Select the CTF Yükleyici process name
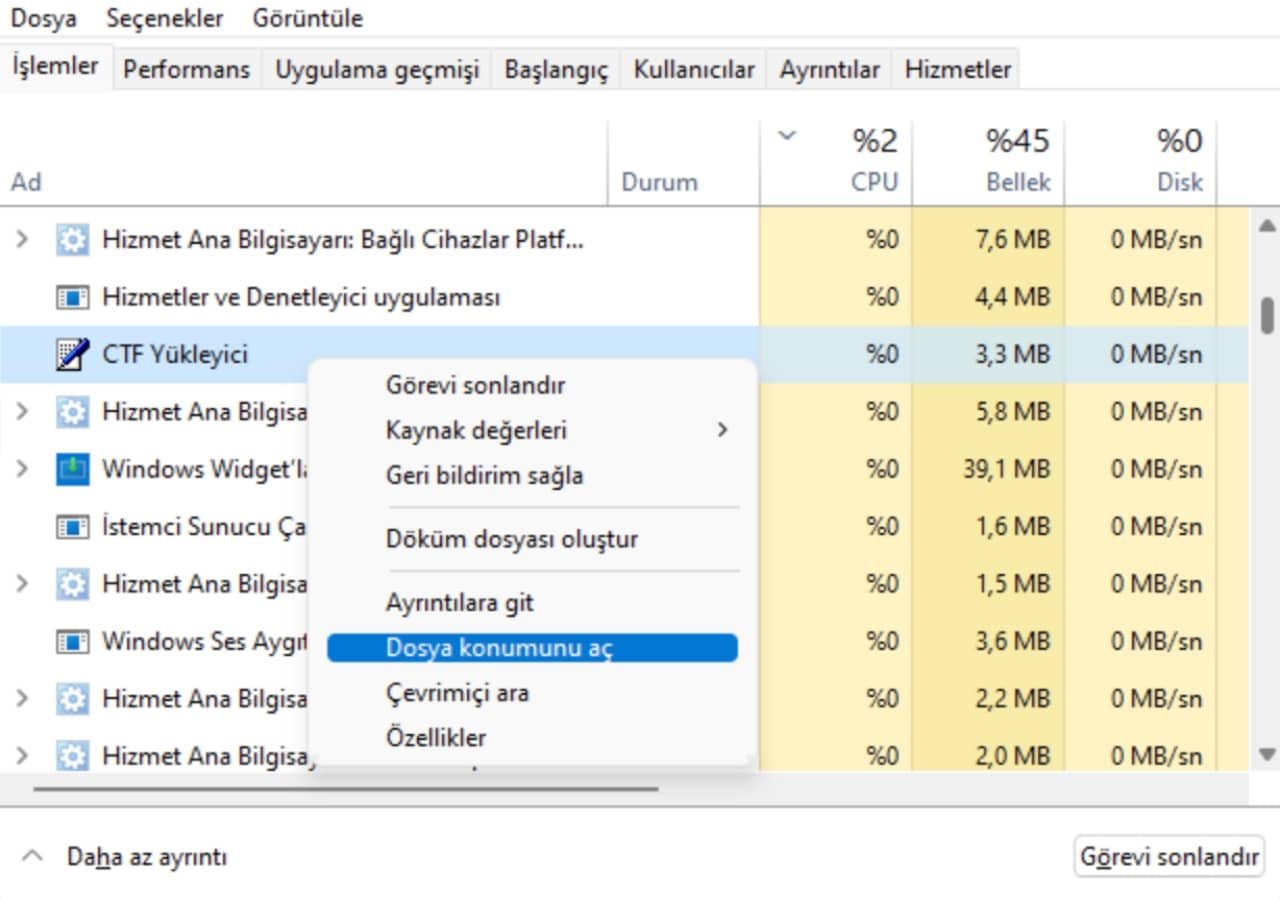This screenshot has height=900, width=1280. pos(175,355)
